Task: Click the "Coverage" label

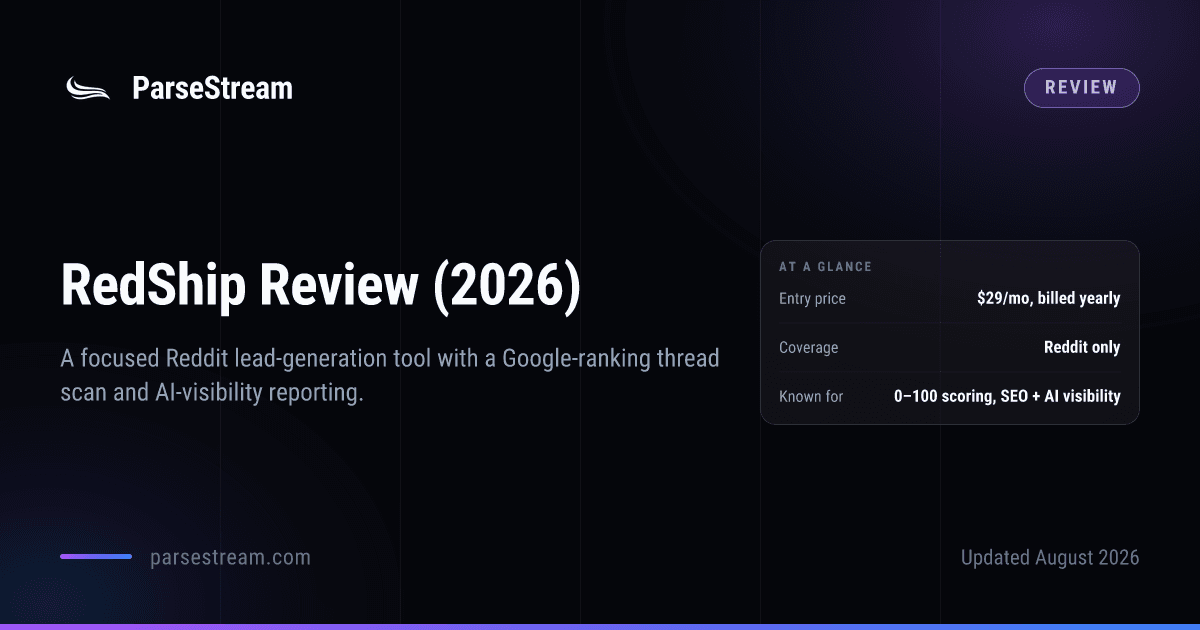Action: [x=808, y=347]
